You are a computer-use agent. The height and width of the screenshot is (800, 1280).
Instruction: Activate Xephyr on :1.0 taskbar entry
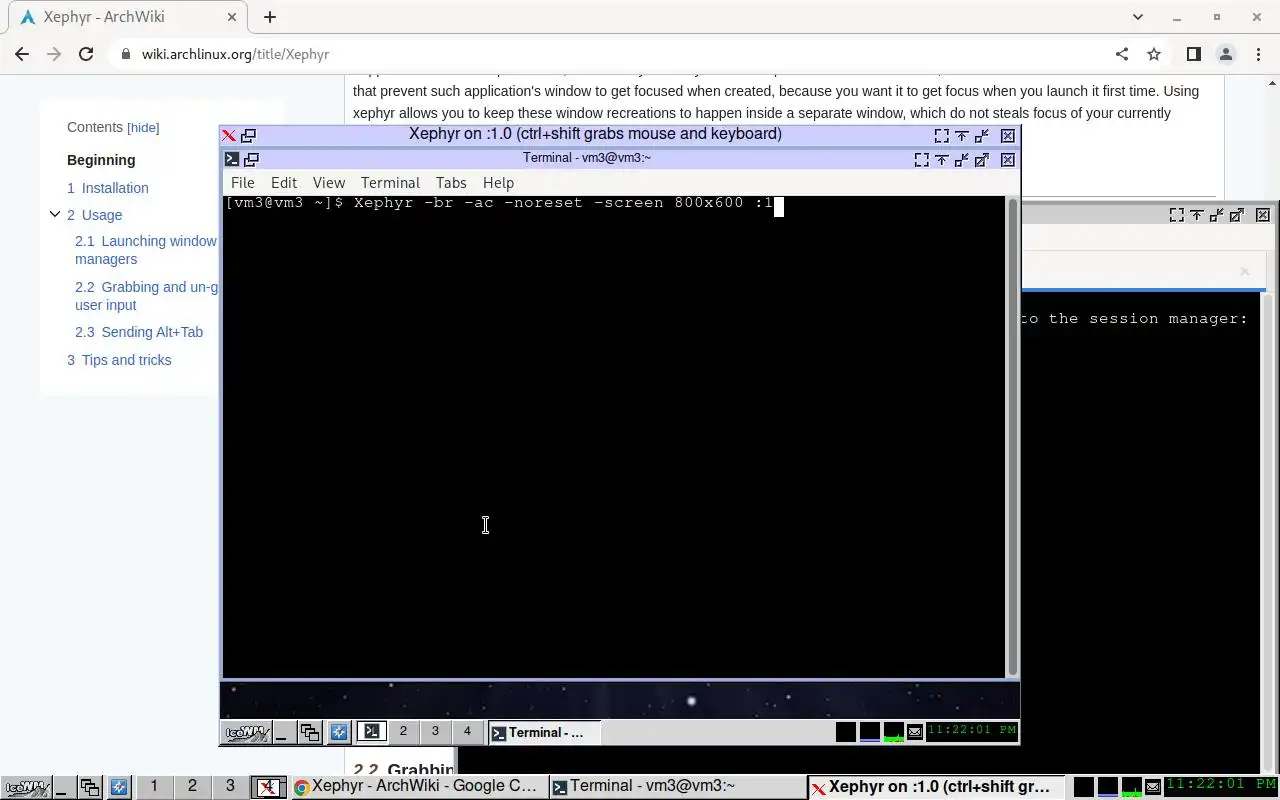coord(937,787)
